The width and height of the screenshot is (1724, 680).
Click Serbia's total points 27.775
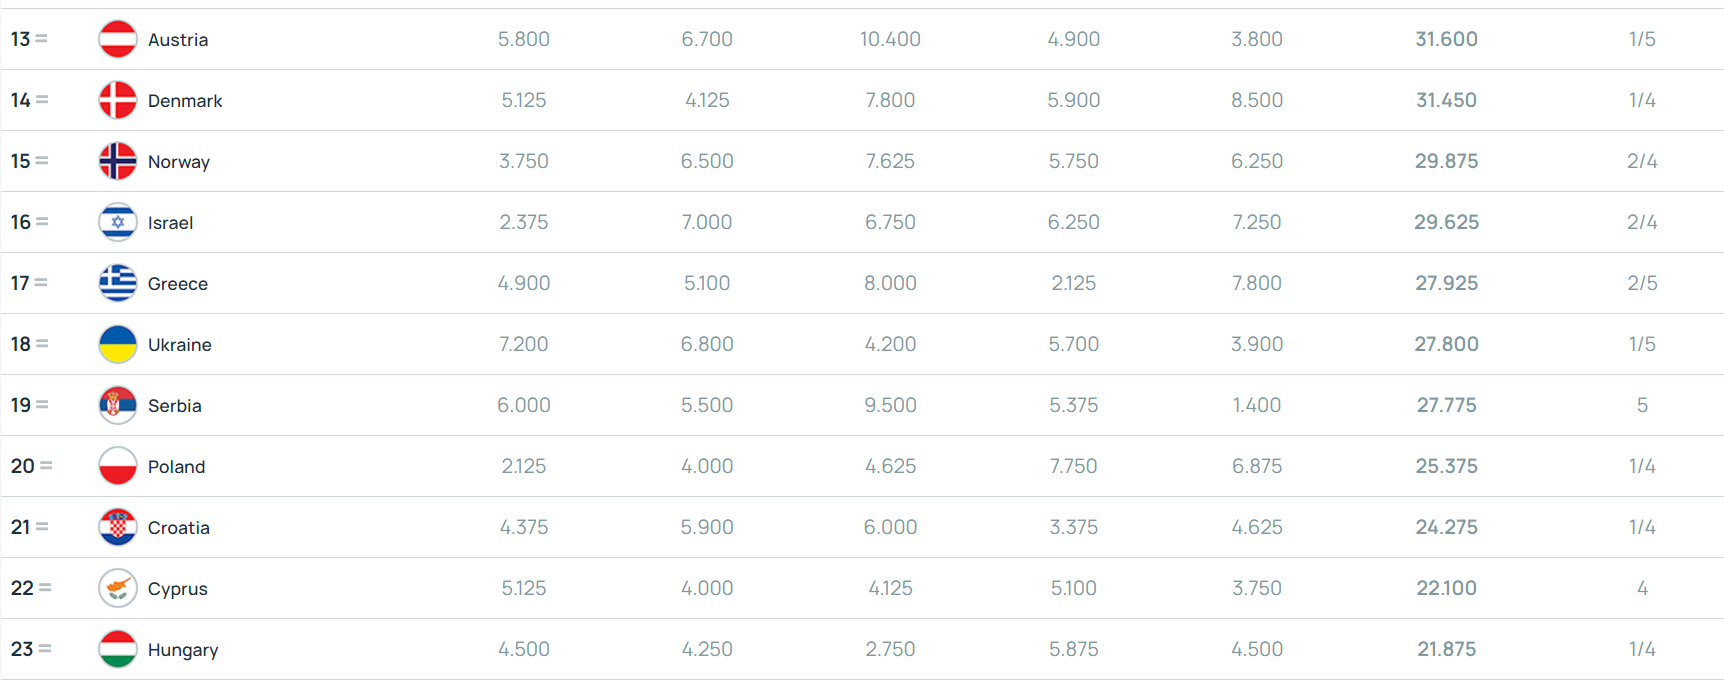pyautogui.click(x=1446, y=405)
